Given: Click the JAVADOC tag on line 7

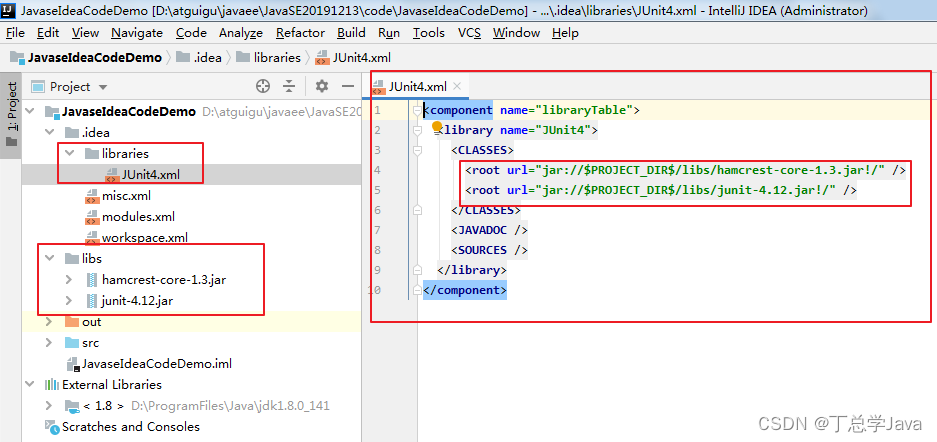Looking at the screenshot, I should [489, 230].
